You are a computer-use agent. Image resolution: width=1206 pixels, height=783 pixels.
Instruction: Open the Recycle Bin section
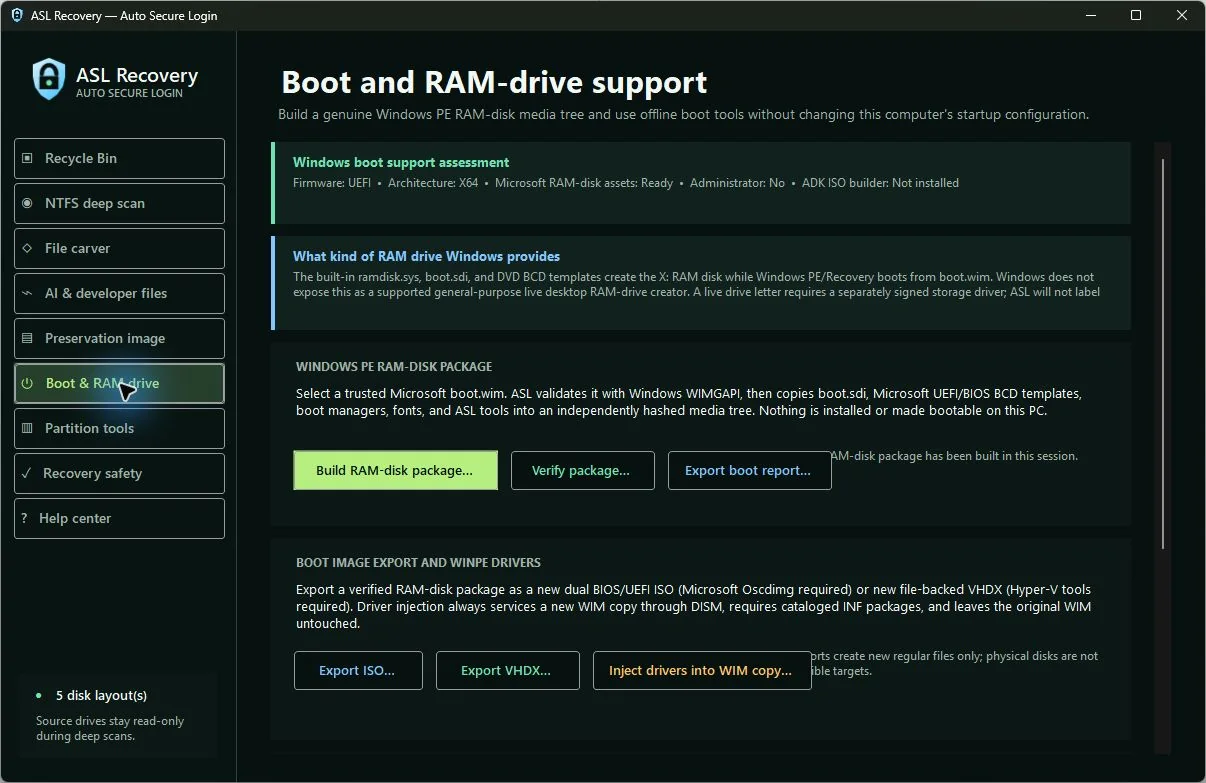click(x=119, y=158)
